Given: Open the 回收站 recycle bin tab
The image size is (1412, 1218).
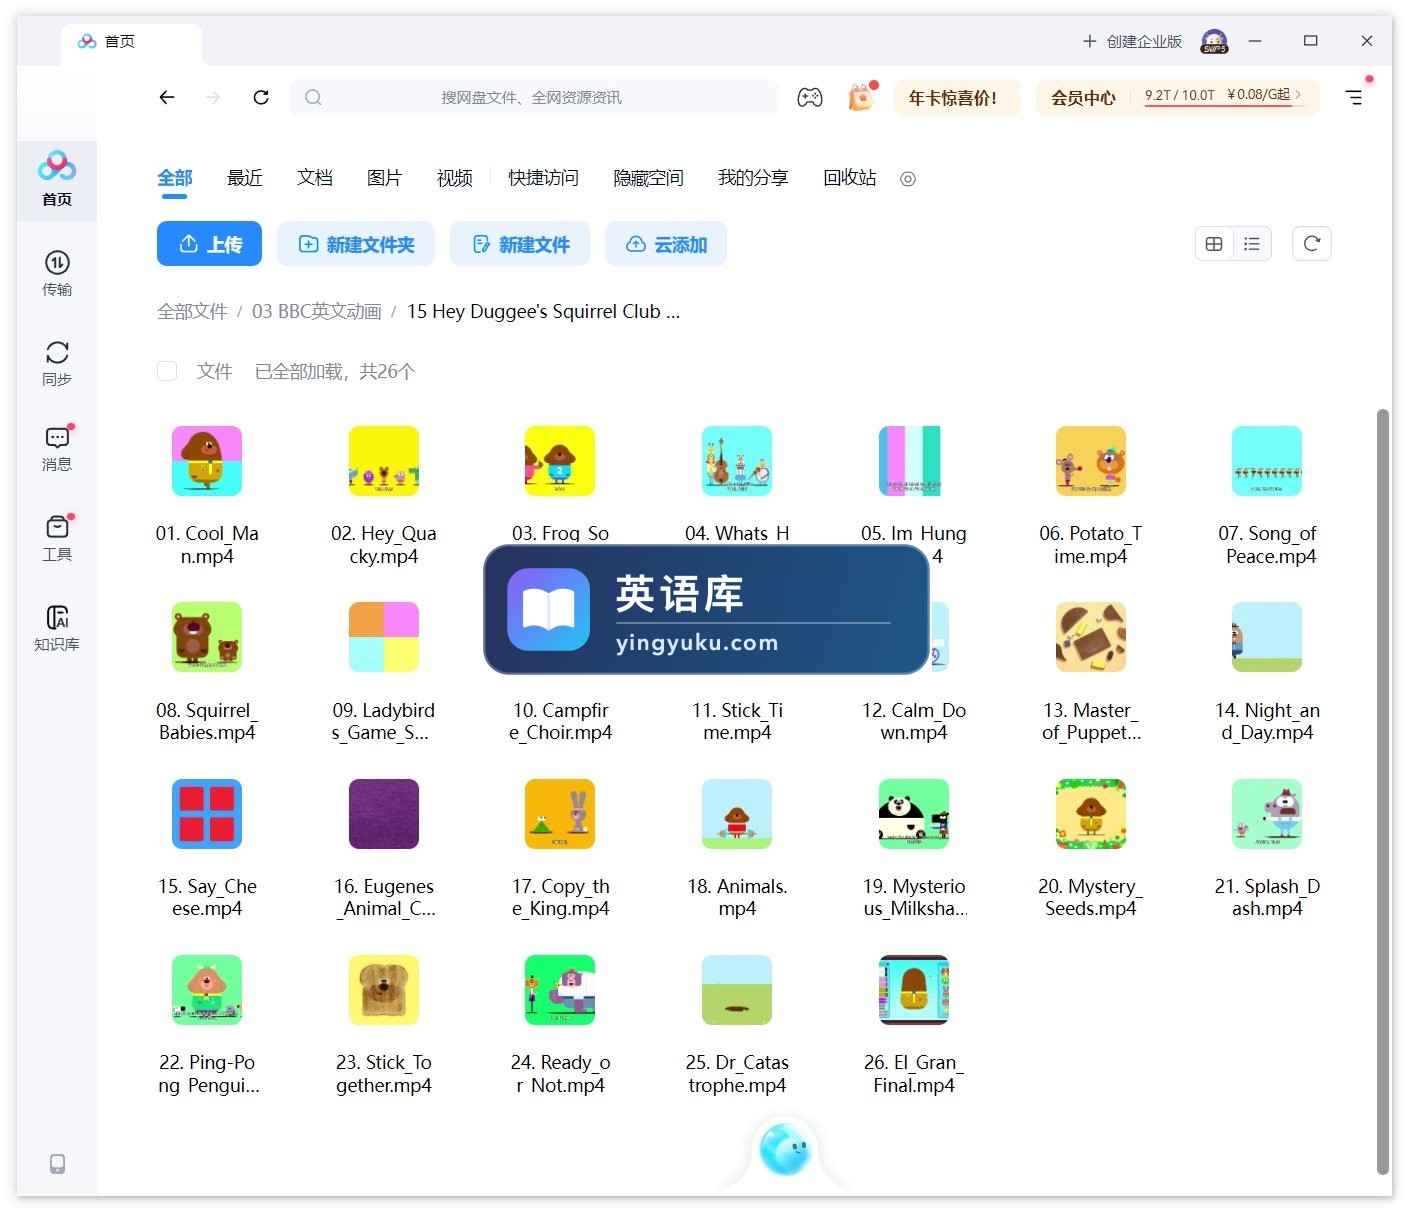Looking at the screenshot, I should pos(850,178).
